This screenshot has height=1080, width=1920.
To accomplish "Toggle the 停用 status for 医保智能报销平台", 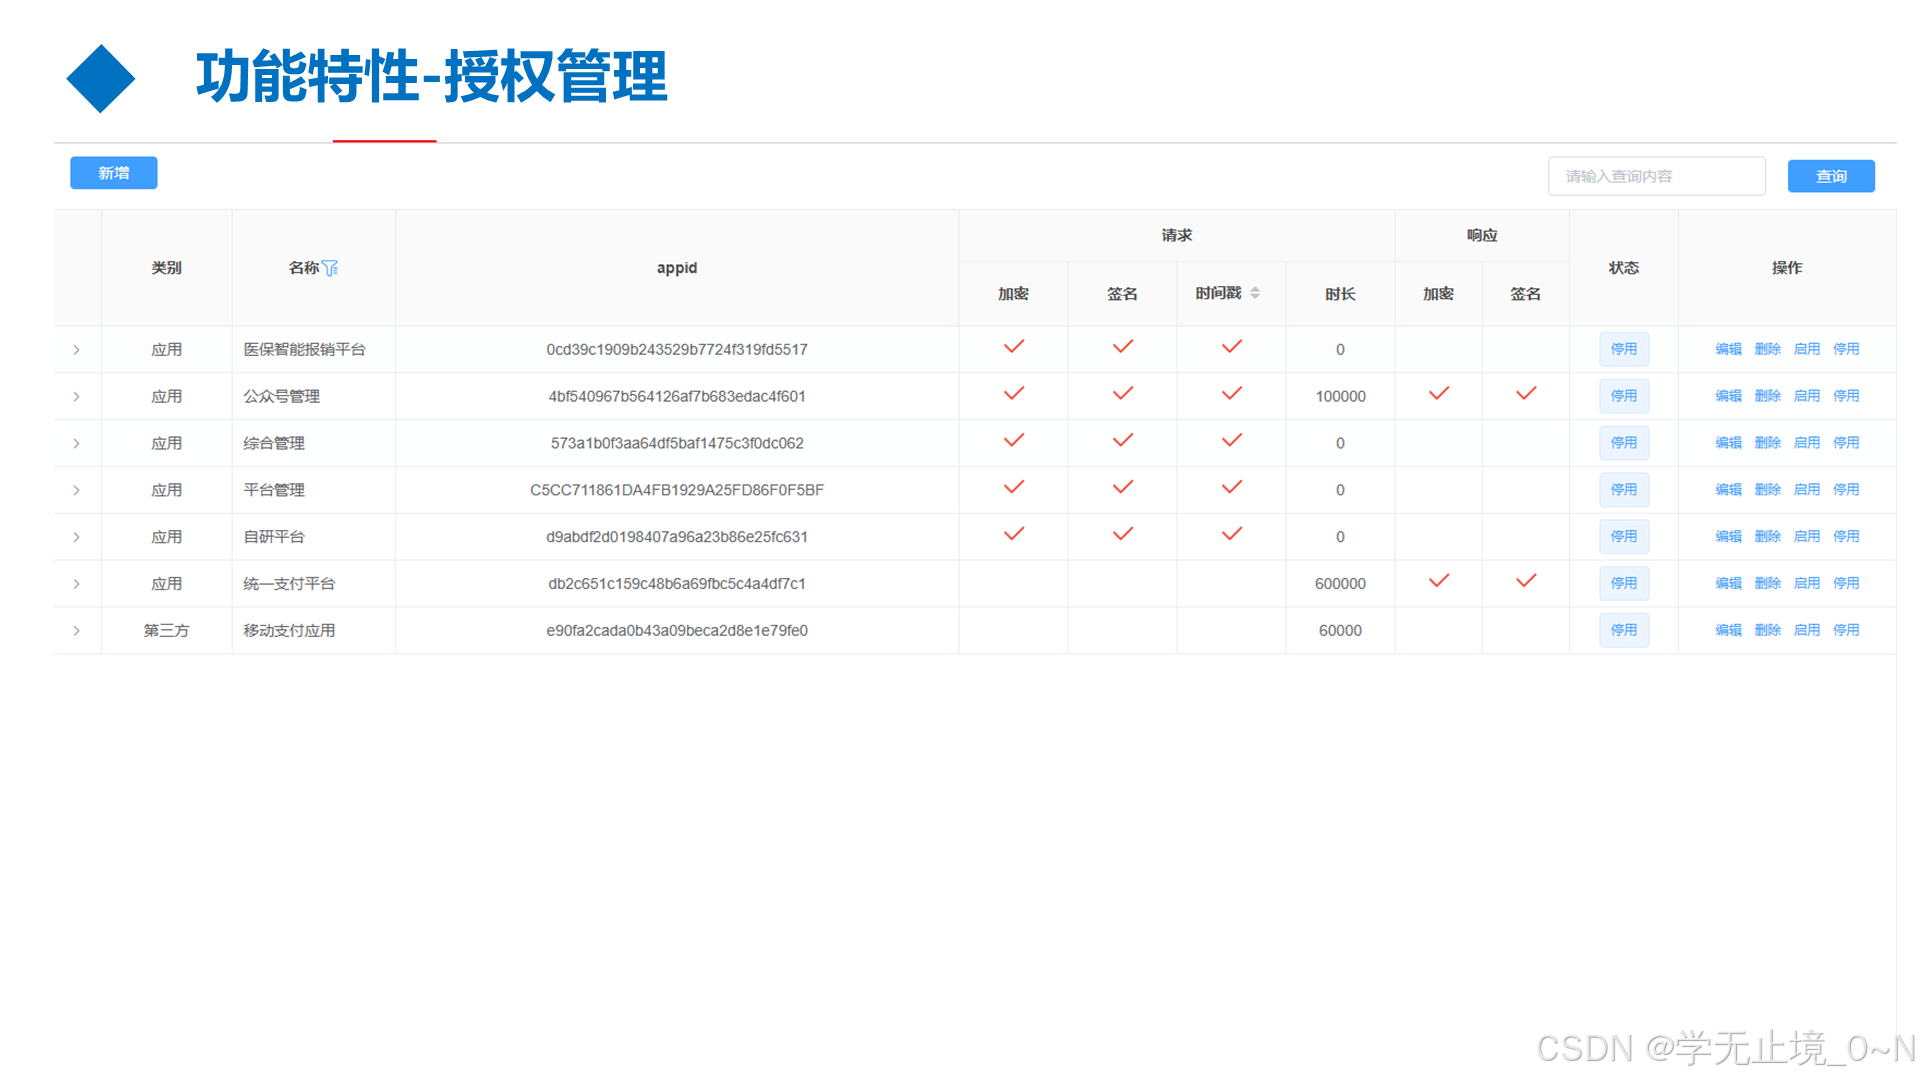I will (1624, 349).
